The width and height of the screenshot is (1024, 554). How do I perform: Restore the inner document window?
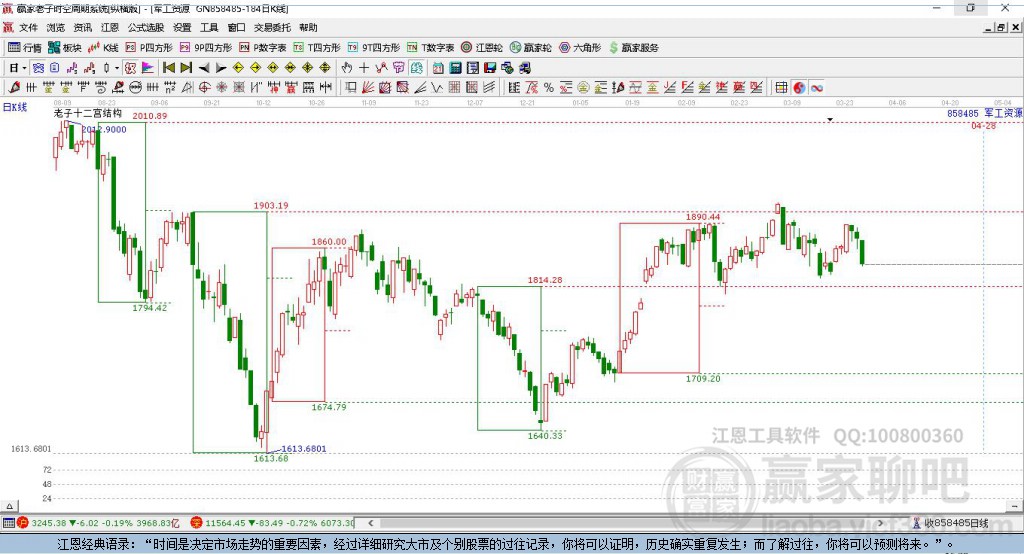pyautogui.click(x=1001, y=27)
